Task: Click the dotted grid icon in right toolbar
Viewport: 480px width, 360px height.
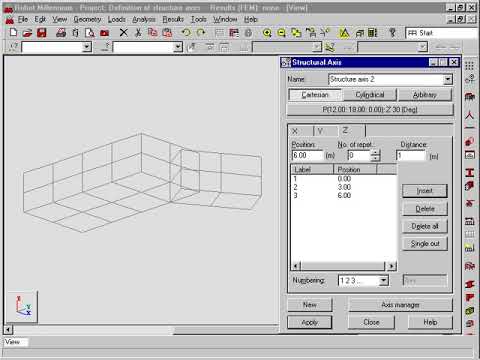Action: pos(469,66)
